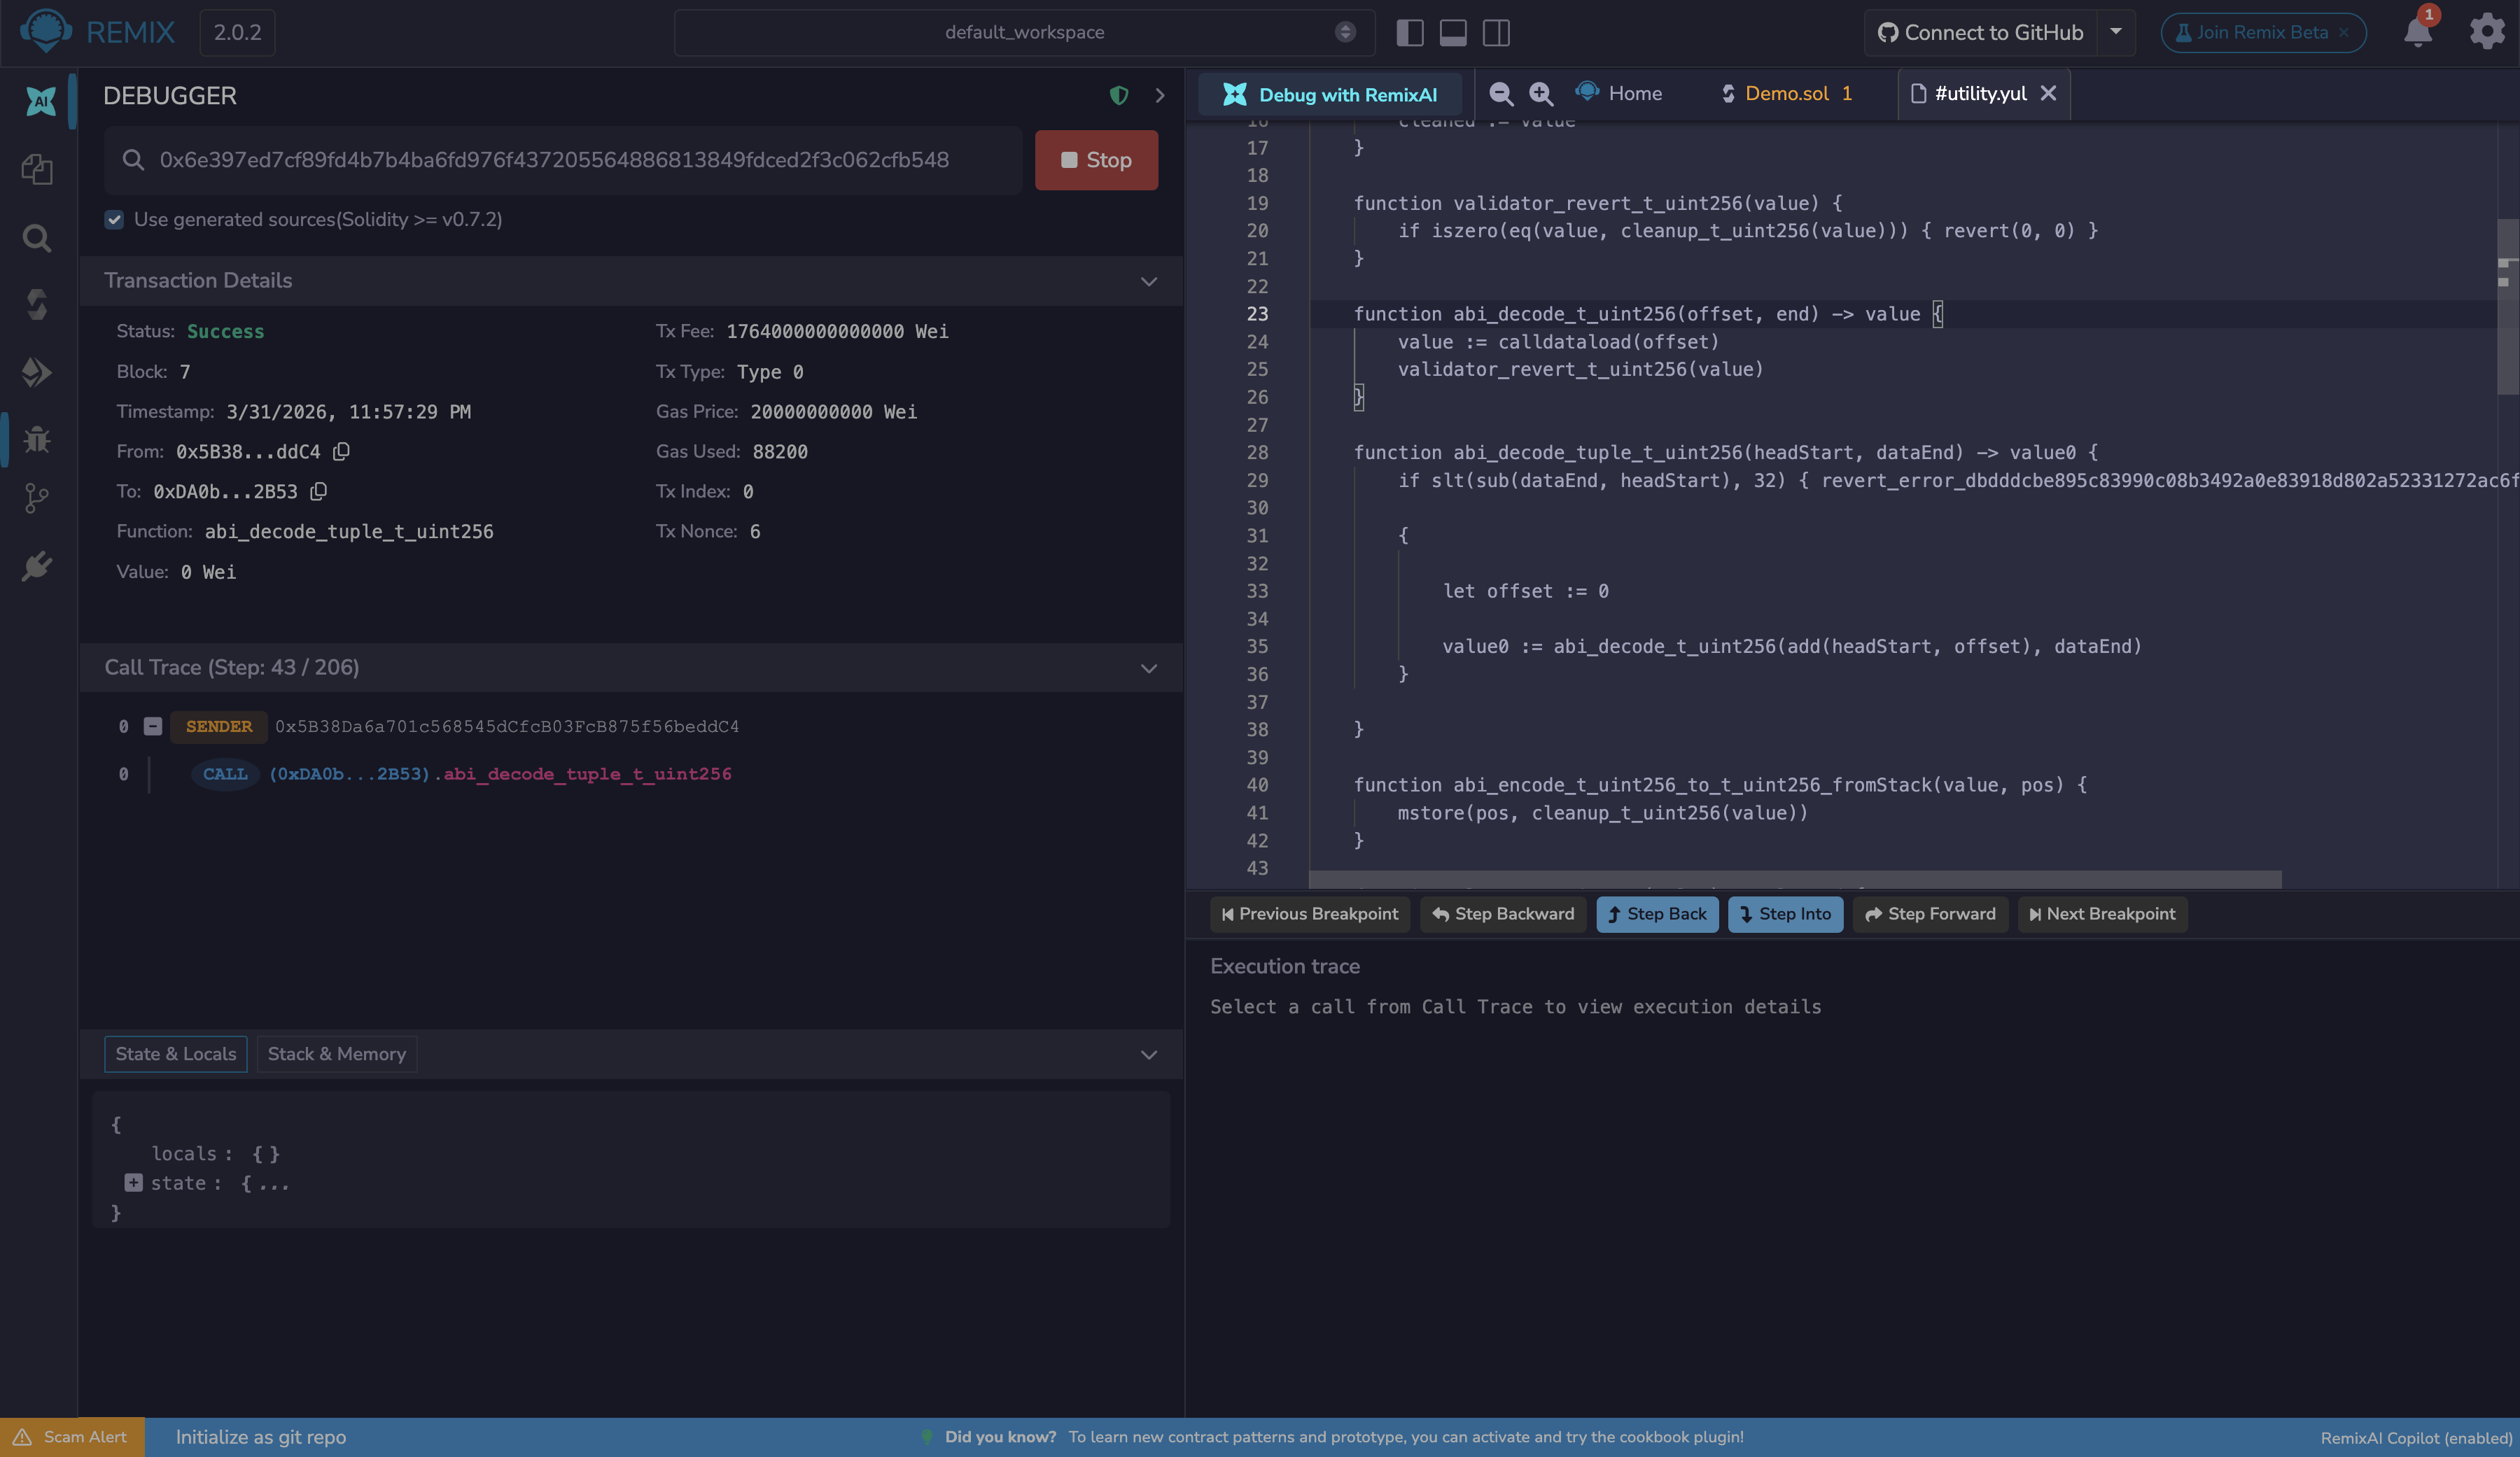Screen dimensions: 2520x1457
Task: Click the Step Backward button
Action: pos(1503,914)
